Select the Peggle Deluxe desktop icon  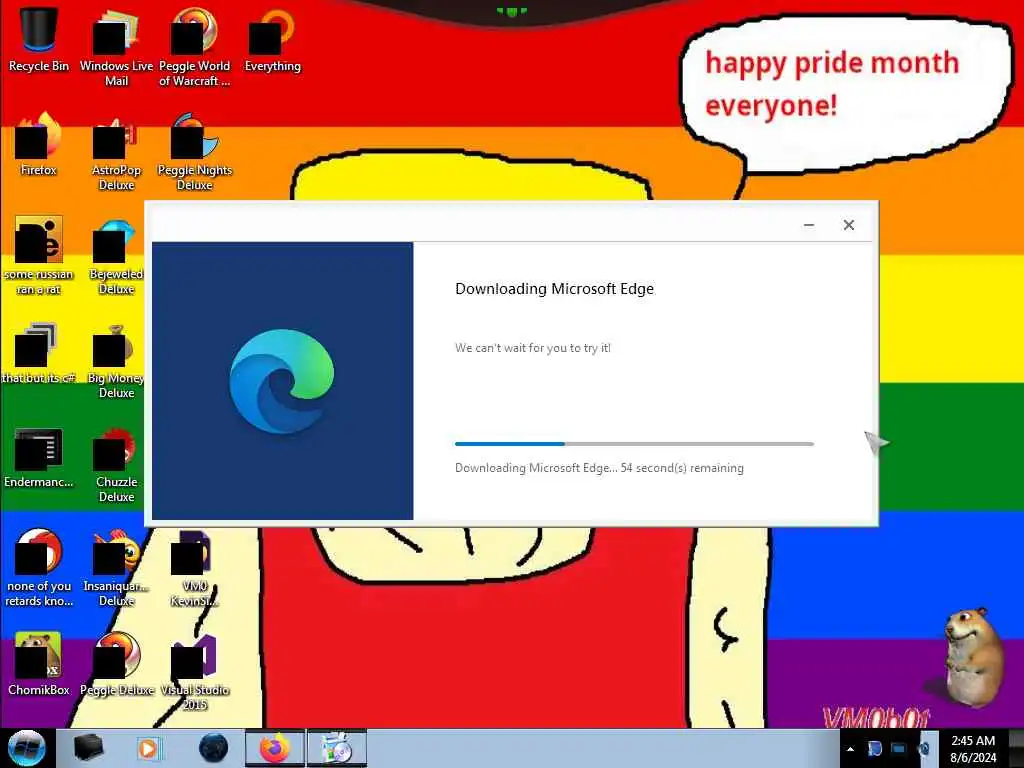click(116, 664)
